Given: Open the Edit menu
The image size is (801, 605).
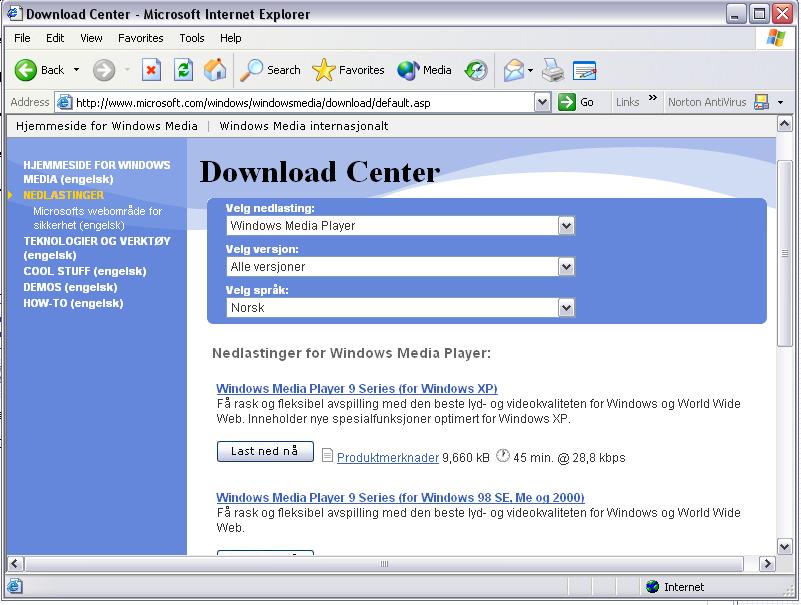Looking at the screenshot, I should click(x=55, y=38).
